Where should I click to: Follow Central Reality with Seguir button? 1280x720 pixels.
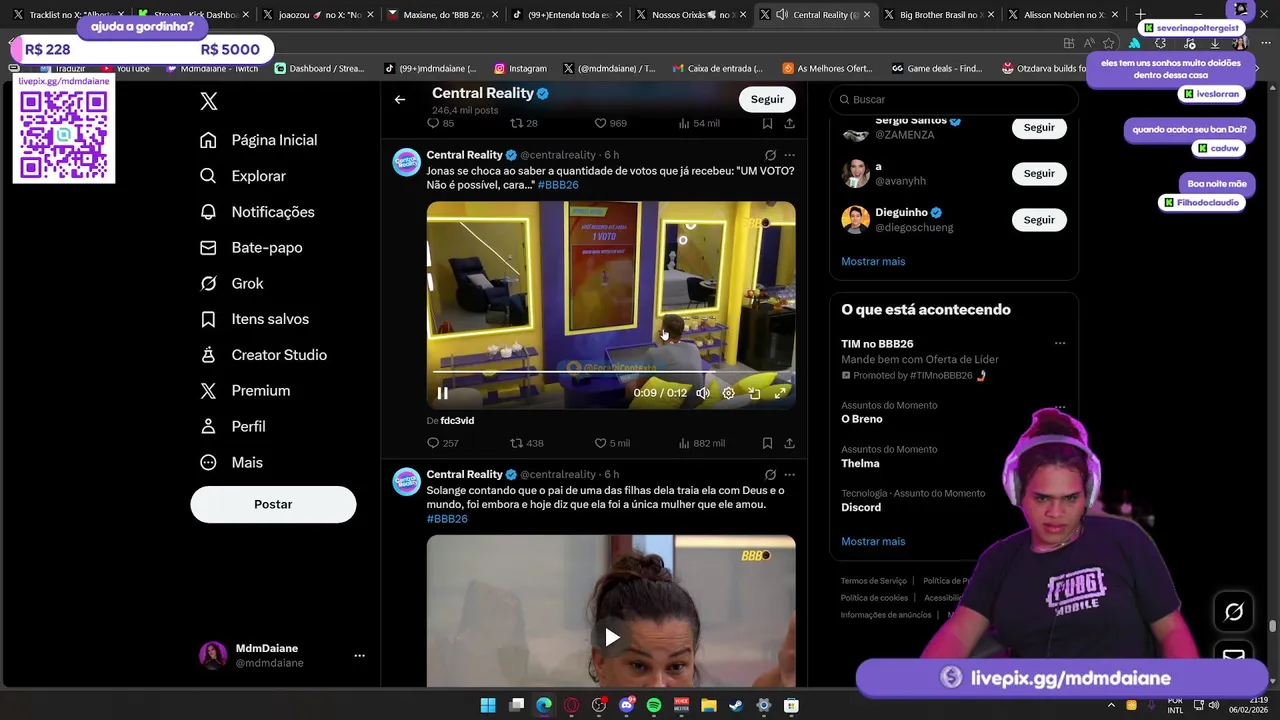click(767, 99)
